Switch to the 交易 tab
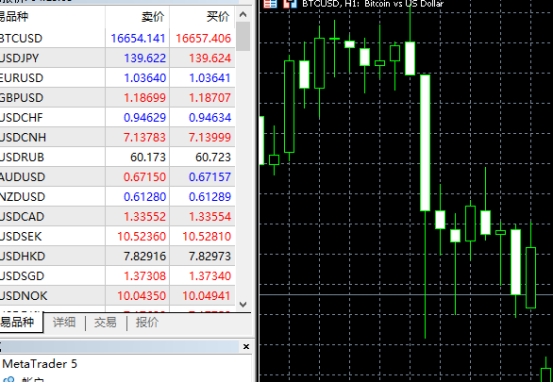Image resolution: width=554 pixels, height=383 pixels. (x=105, y=322)
